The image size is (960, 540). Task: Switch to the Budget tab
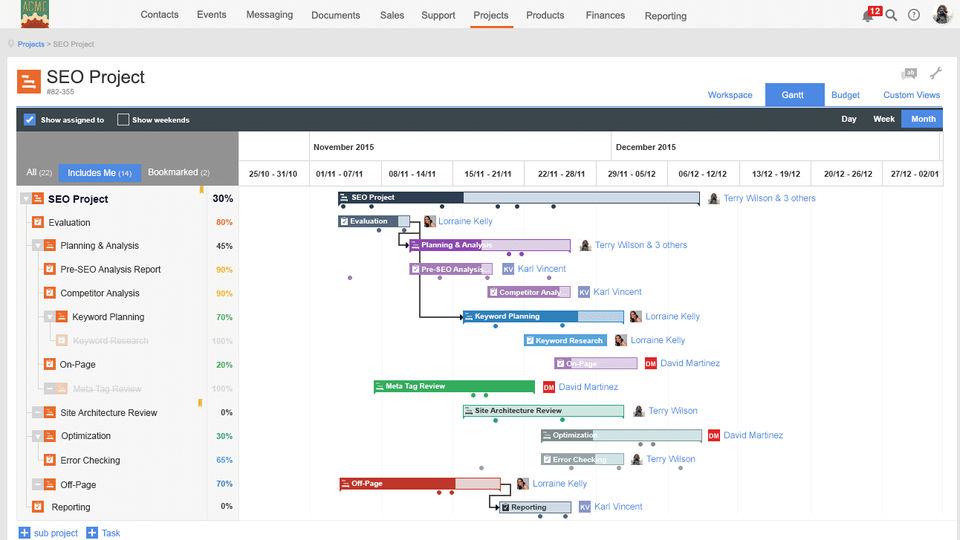pos(845,95)
